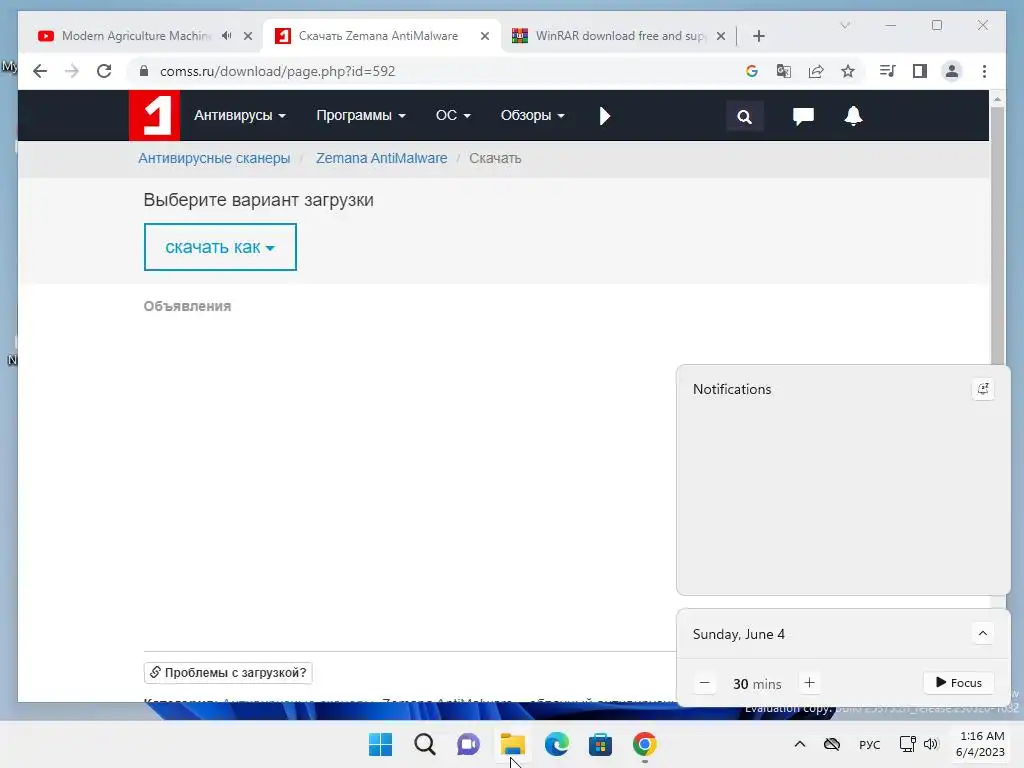The width and height of the screenshot is (1024, 768).
Task: Expand the Программы menu
Action: [360, 116]
